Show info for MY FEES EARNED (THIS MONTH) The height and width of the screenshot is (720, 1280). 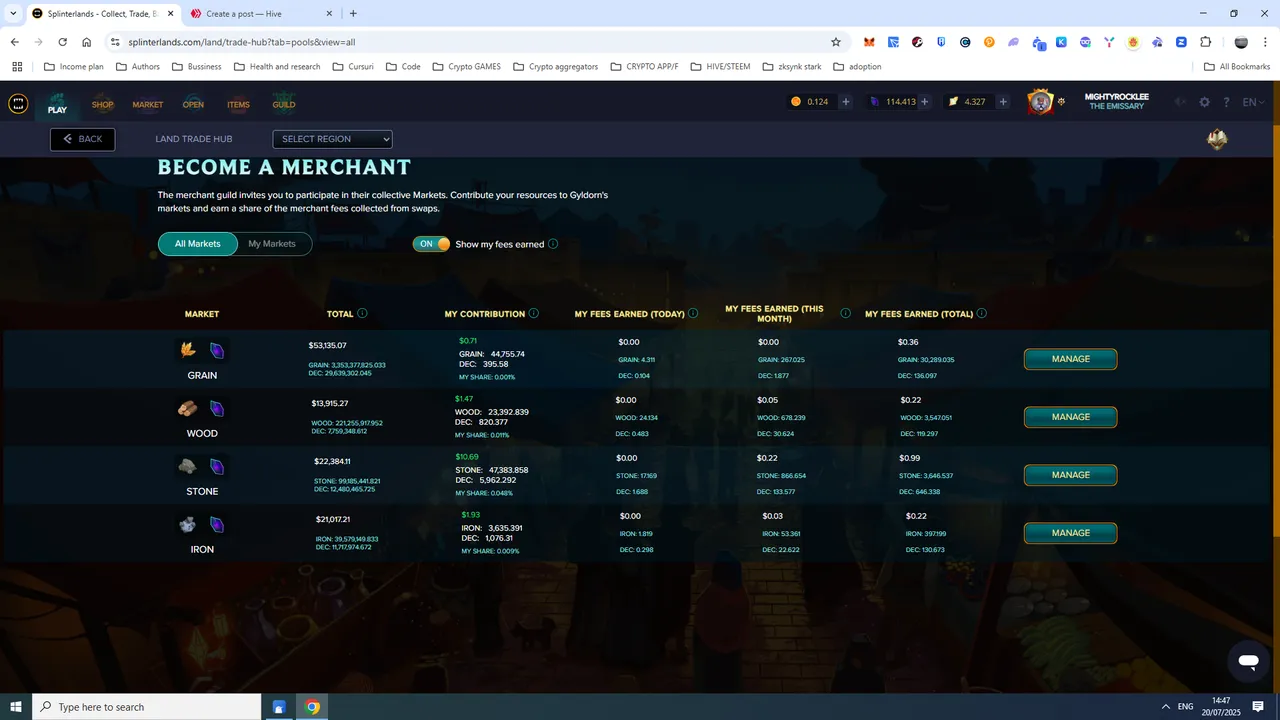(845, 313)
